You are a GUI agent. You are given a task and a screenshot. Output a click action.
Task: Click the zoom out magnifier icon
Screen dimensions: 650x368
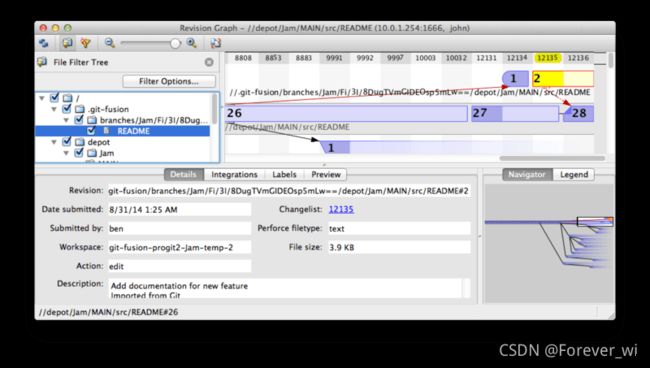coord(109,43)
